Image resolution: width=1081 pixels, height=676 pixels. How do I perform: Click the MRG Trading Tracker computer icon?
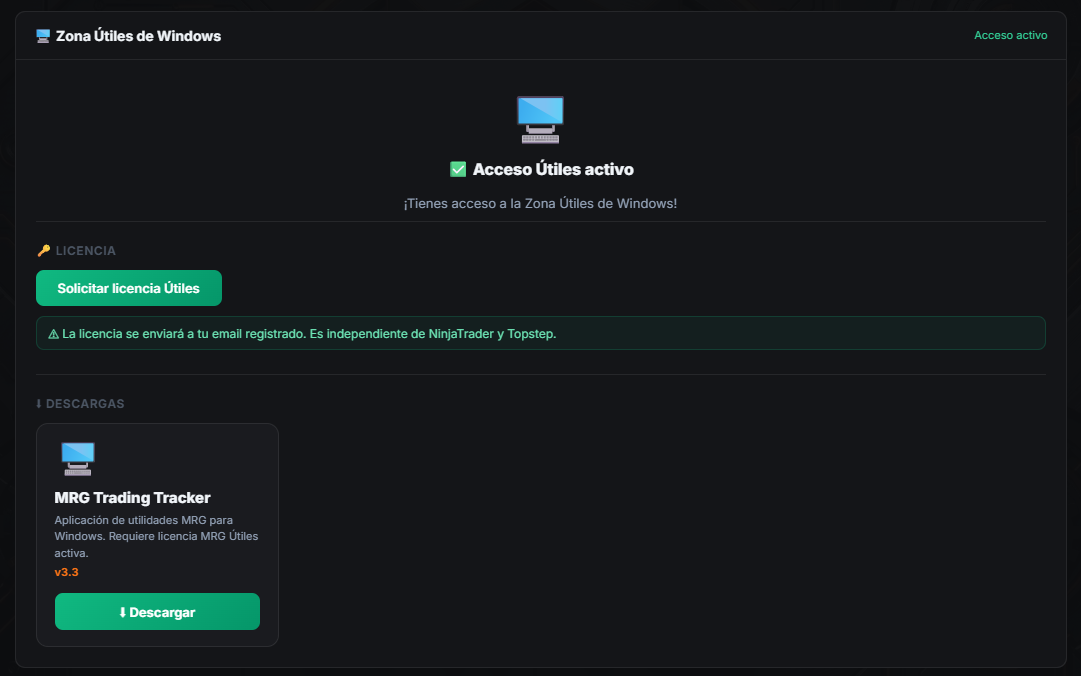click(x=78, y=459)
